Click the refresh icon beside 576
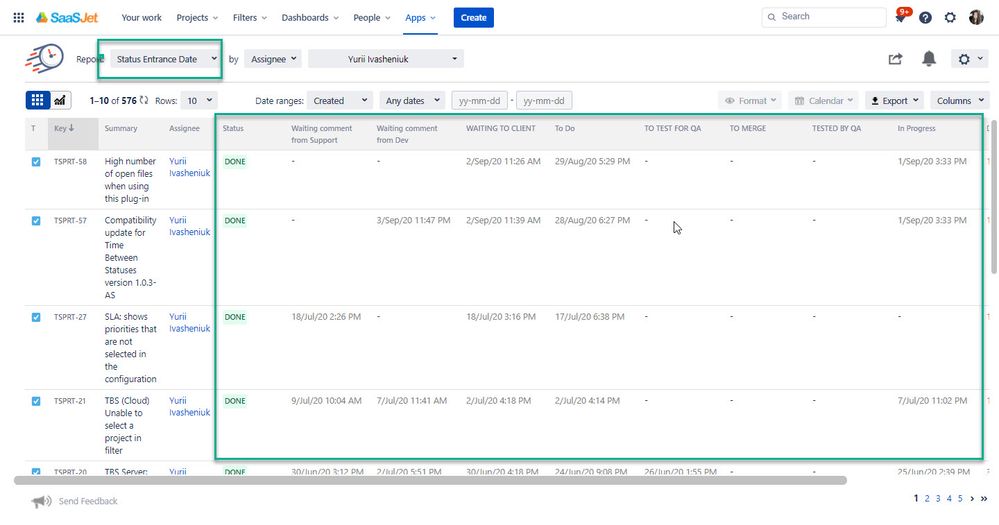The height and width of the screenshot is (525, 999). tap(145, 100)
